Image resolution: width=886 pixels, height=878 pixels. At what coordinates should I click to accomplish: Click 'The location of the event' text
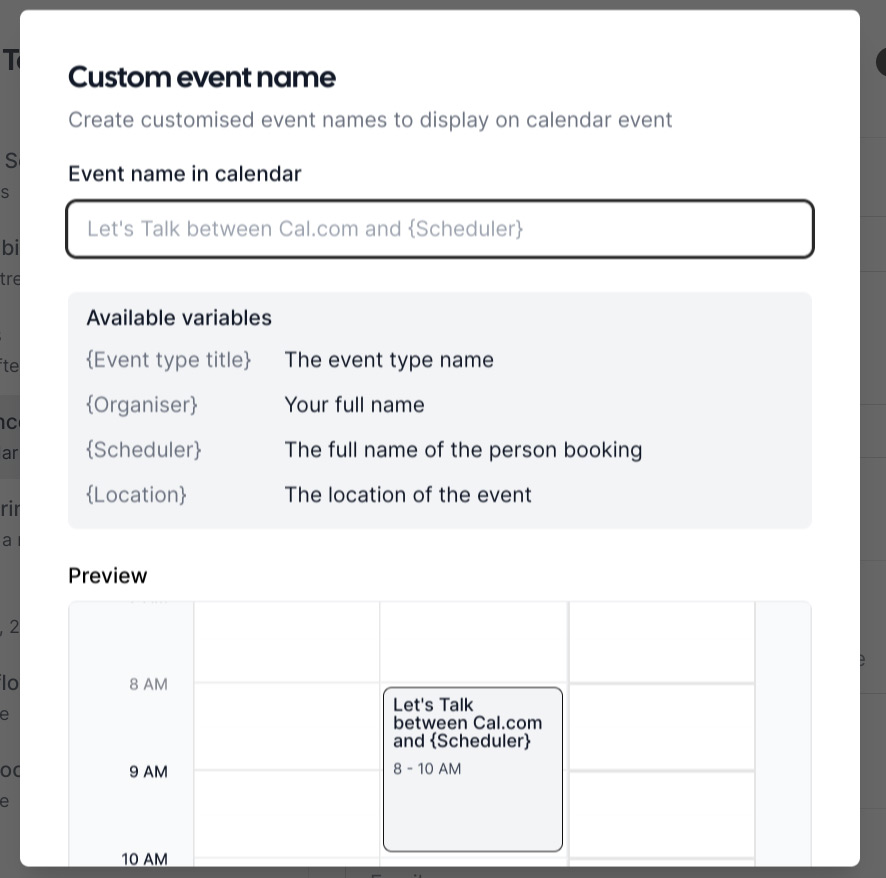(x=408, y=494)
